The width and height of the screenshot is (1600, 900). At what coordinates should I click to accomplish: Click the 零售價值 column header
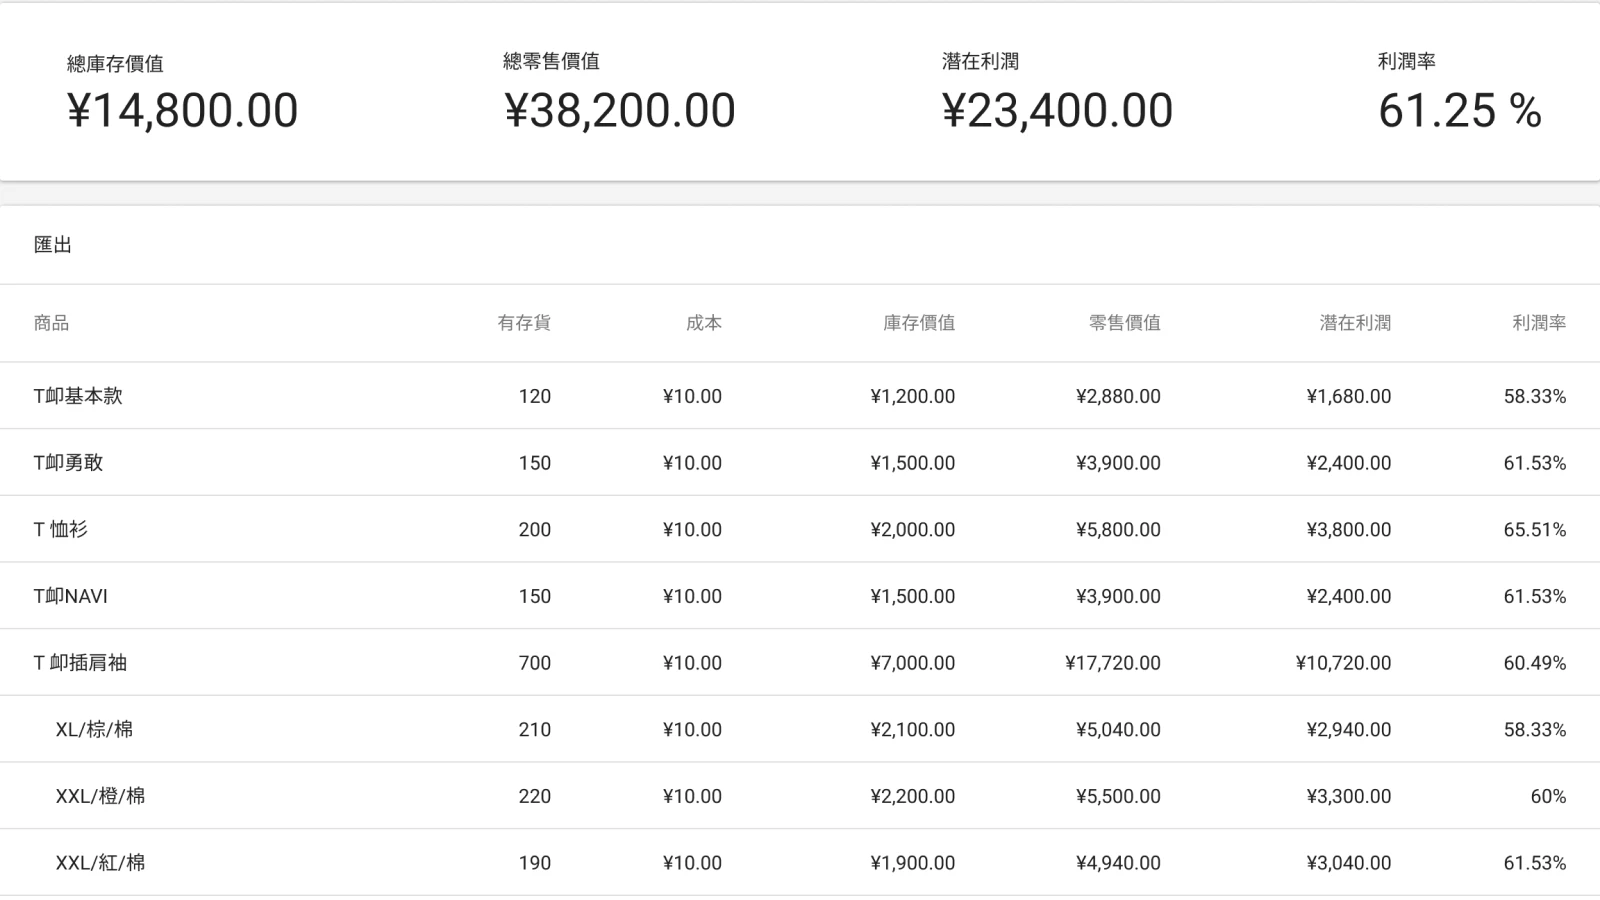pos(1124,323)
